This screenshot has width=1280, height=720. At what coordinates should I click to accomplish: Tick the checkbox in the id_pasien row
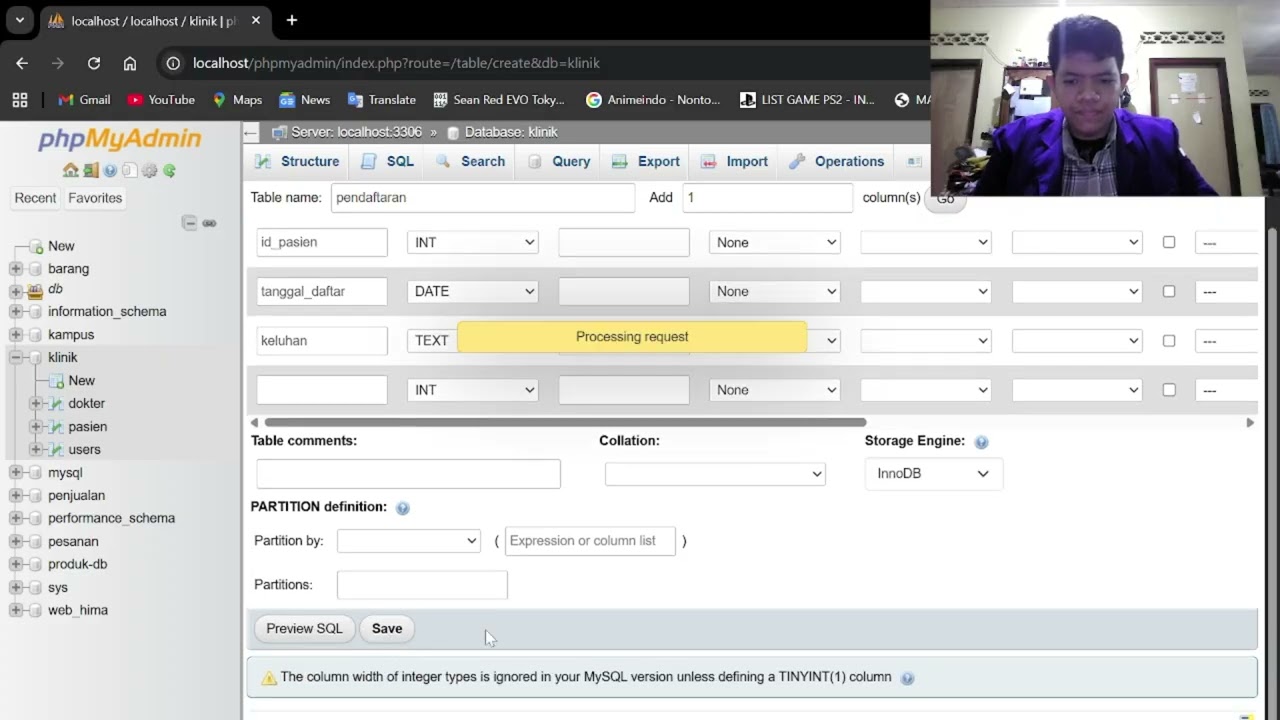click(x=1169, y=242)
